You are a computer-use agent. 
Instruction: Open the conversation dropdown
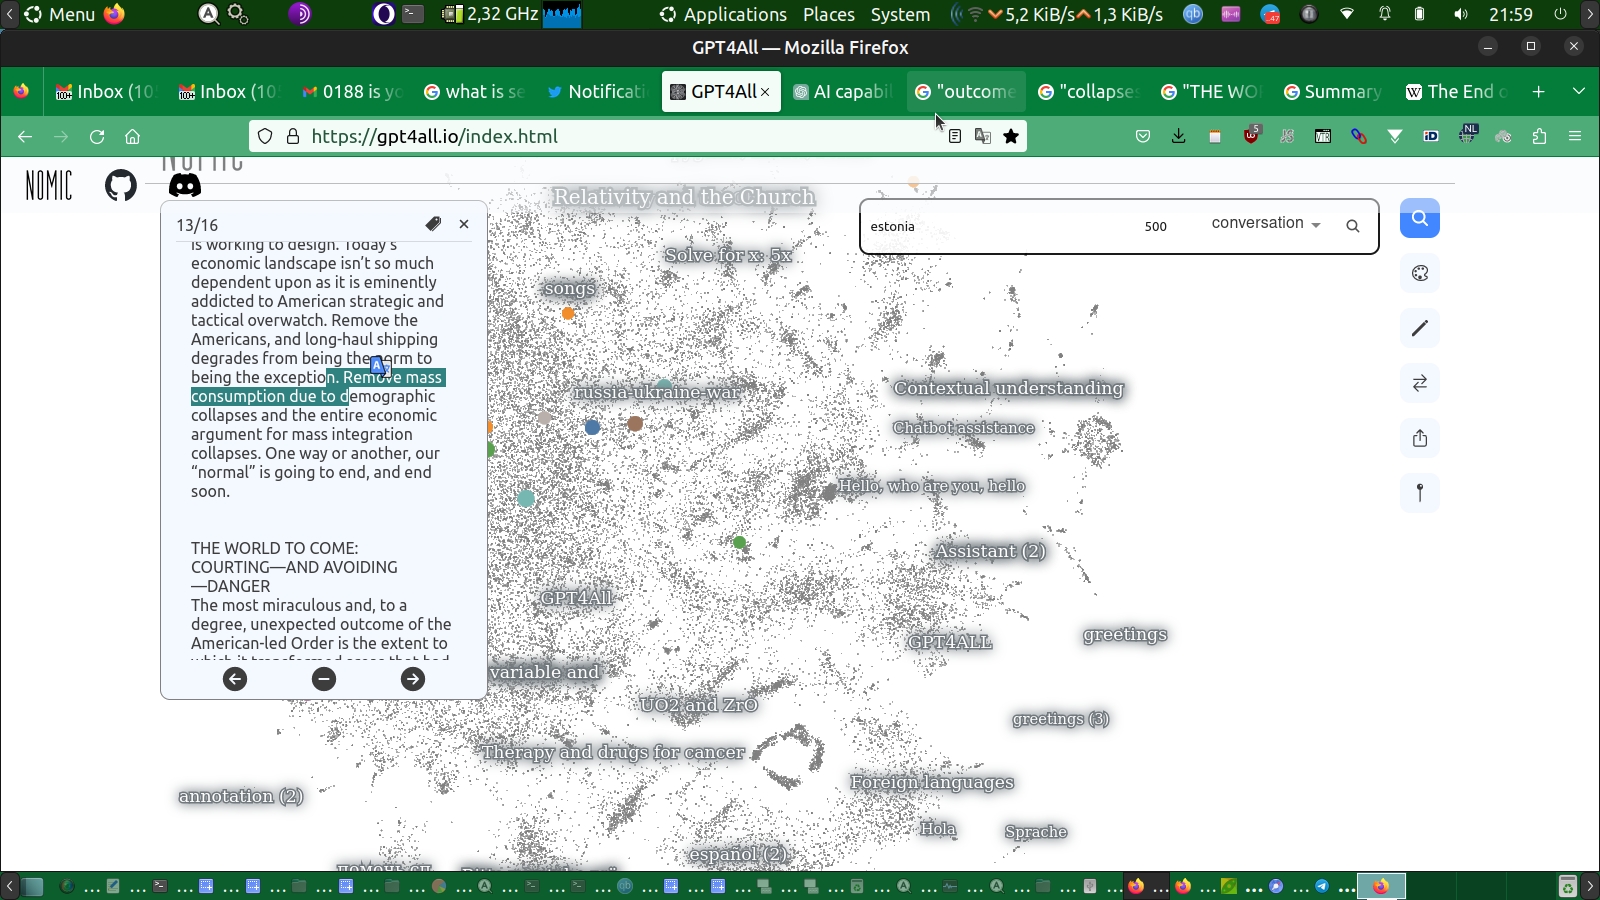pos(1266,223)
